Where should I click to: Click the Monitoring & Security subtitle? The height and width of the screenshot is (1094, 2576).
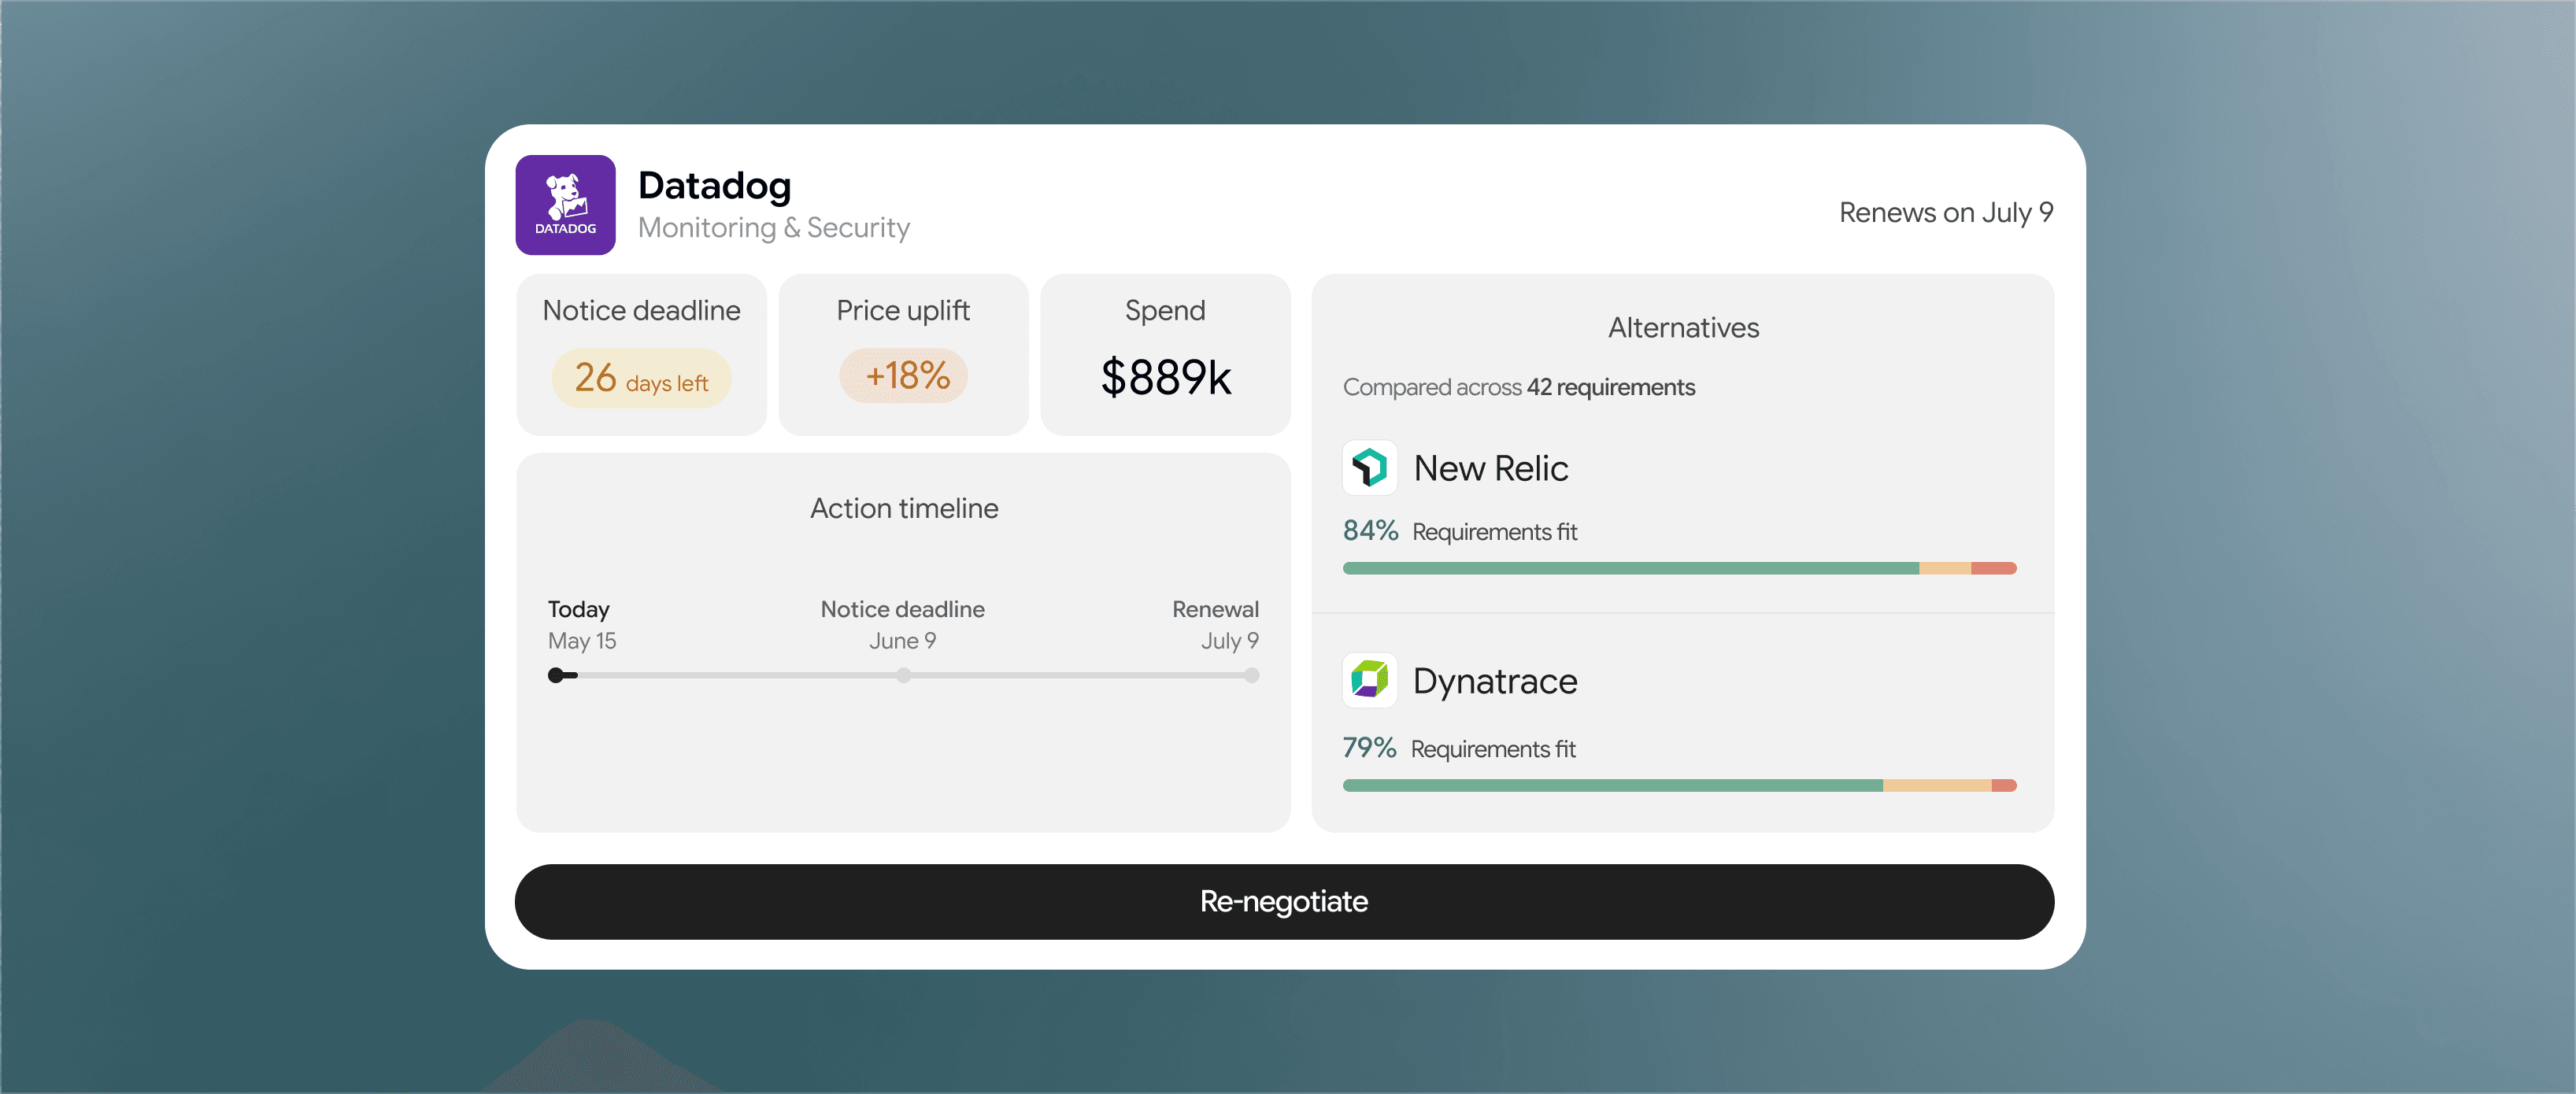tap(774, 228)
